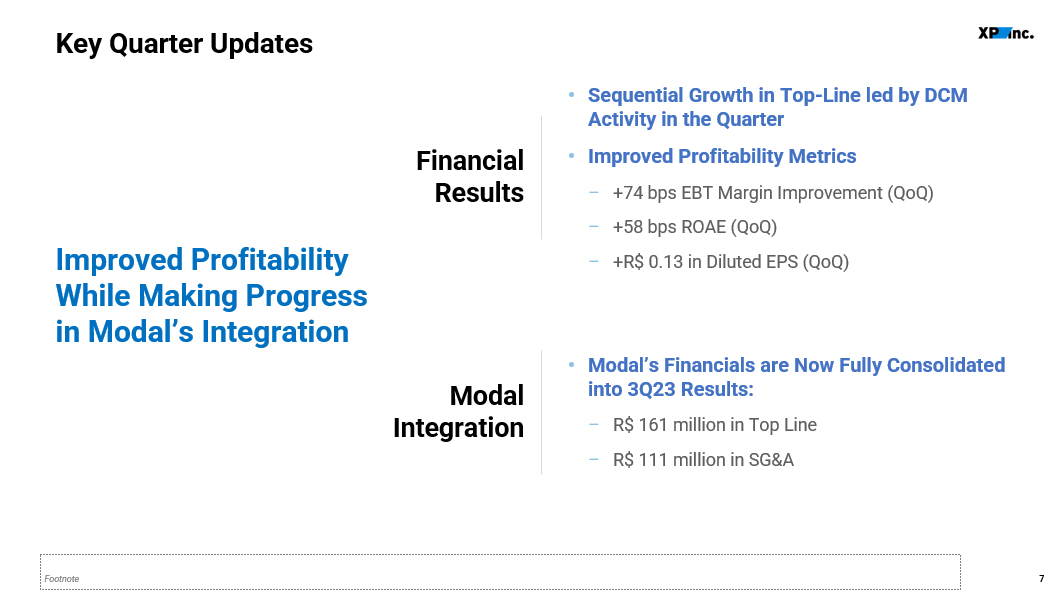Click R$ 111 million in SG&A
Image resolution: width=1064 pixels, height=597 pixels.
[703, 460]
